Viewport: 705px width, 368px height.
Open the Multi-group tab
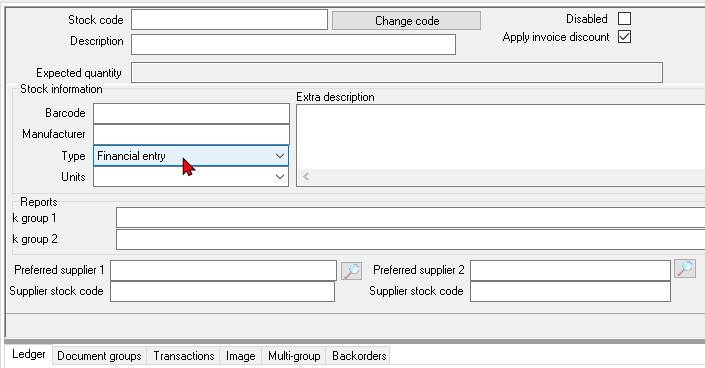pyautogui.click(x=294, y=356)
